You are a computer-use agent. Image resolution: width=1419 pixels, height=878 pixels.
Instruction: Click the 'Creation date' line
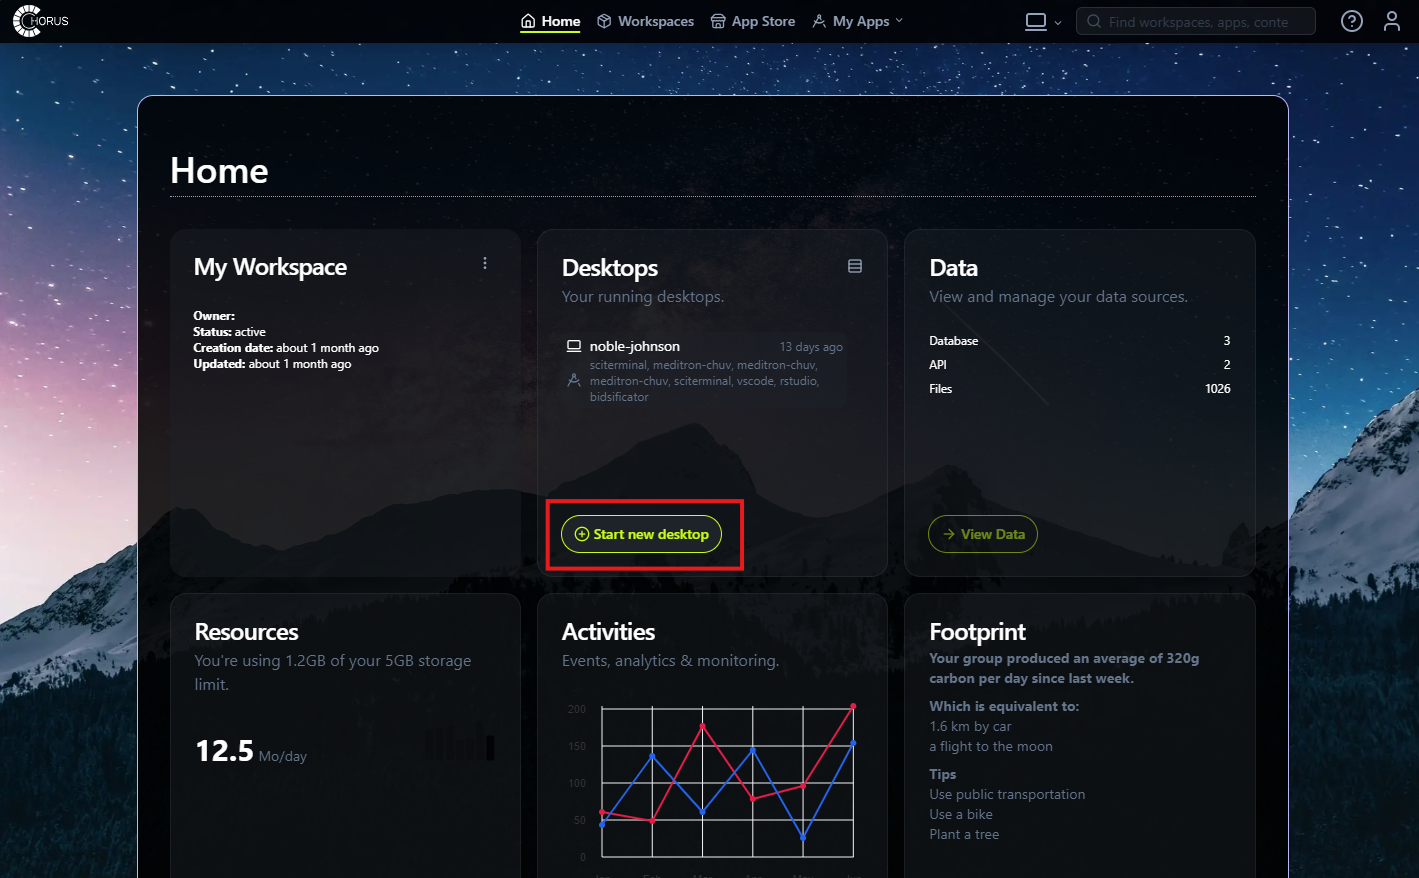pyautogui.click(x=286, y=348)
